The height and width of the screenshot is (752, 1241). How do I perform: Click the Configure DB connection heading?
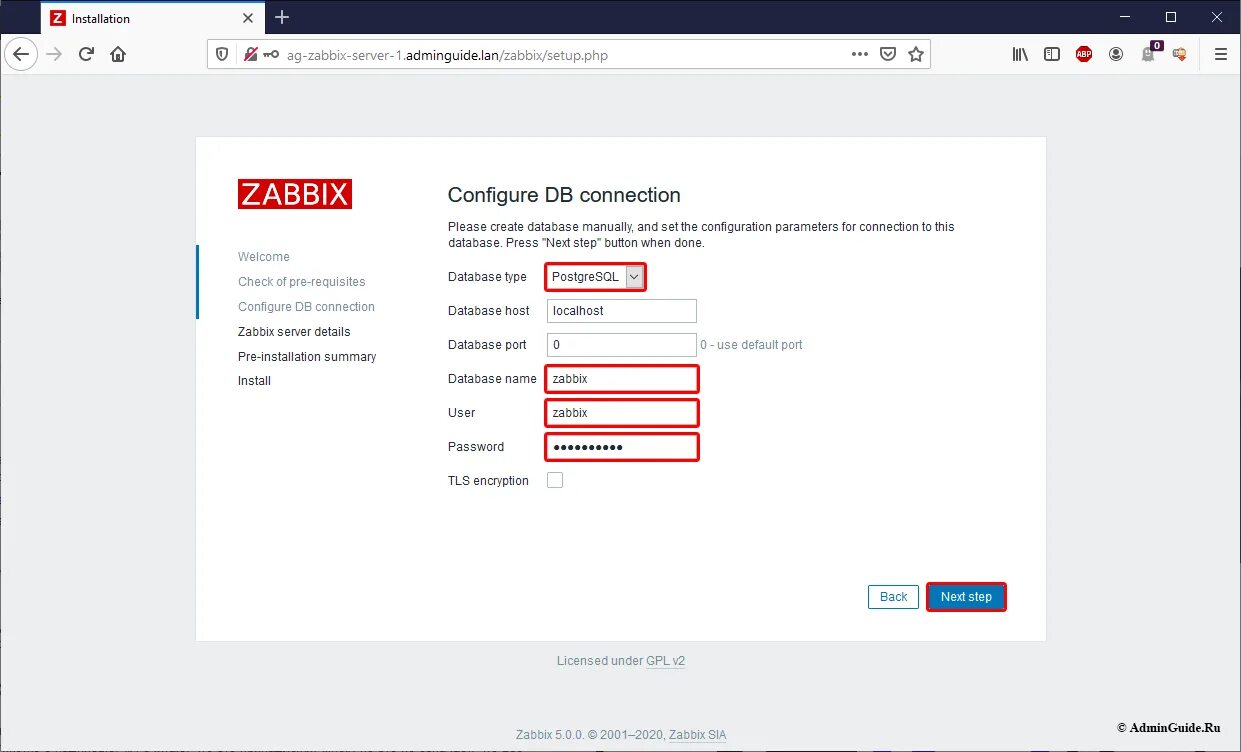(x=564, y=195)
